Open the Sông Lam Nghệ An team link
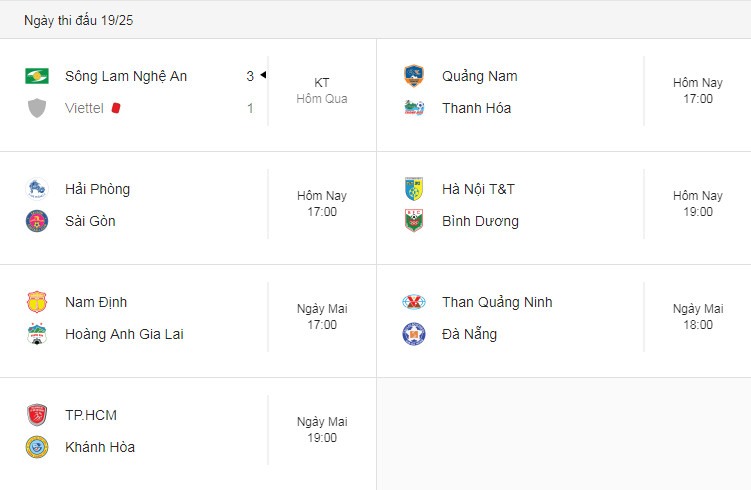 coord(126,76)
